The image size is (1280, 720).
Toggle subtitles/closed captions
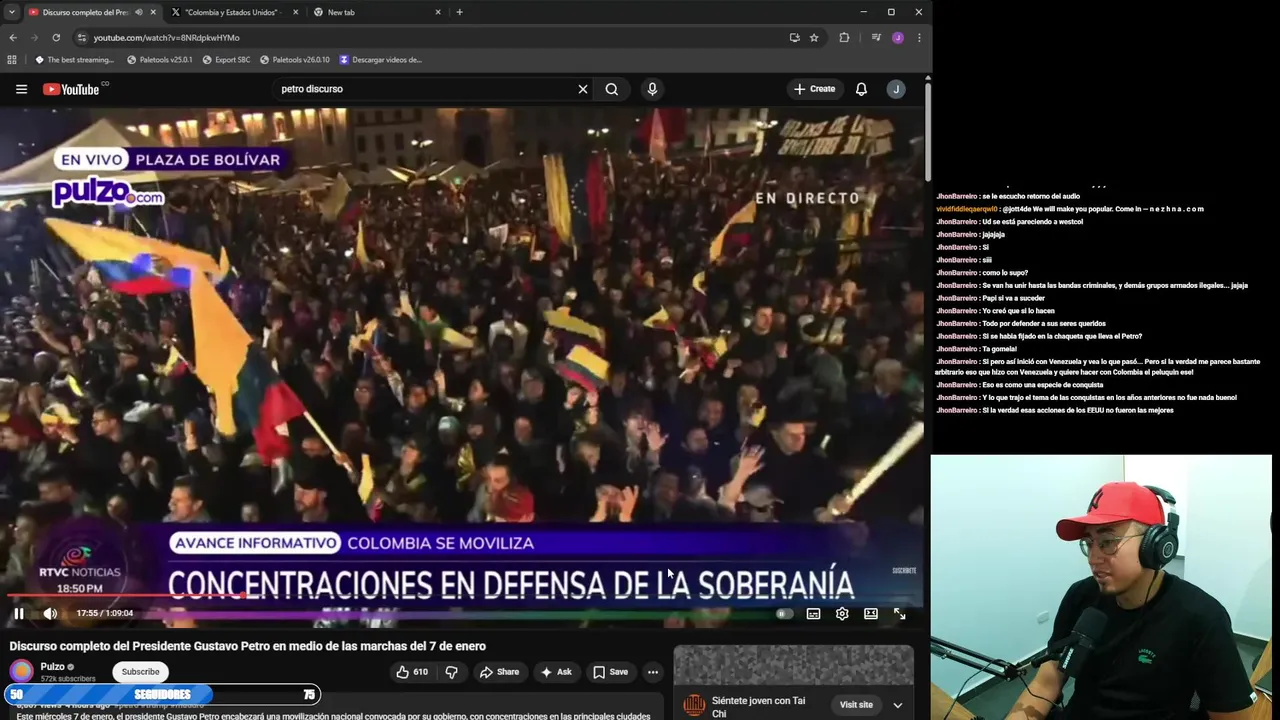[x=814, y=614]
